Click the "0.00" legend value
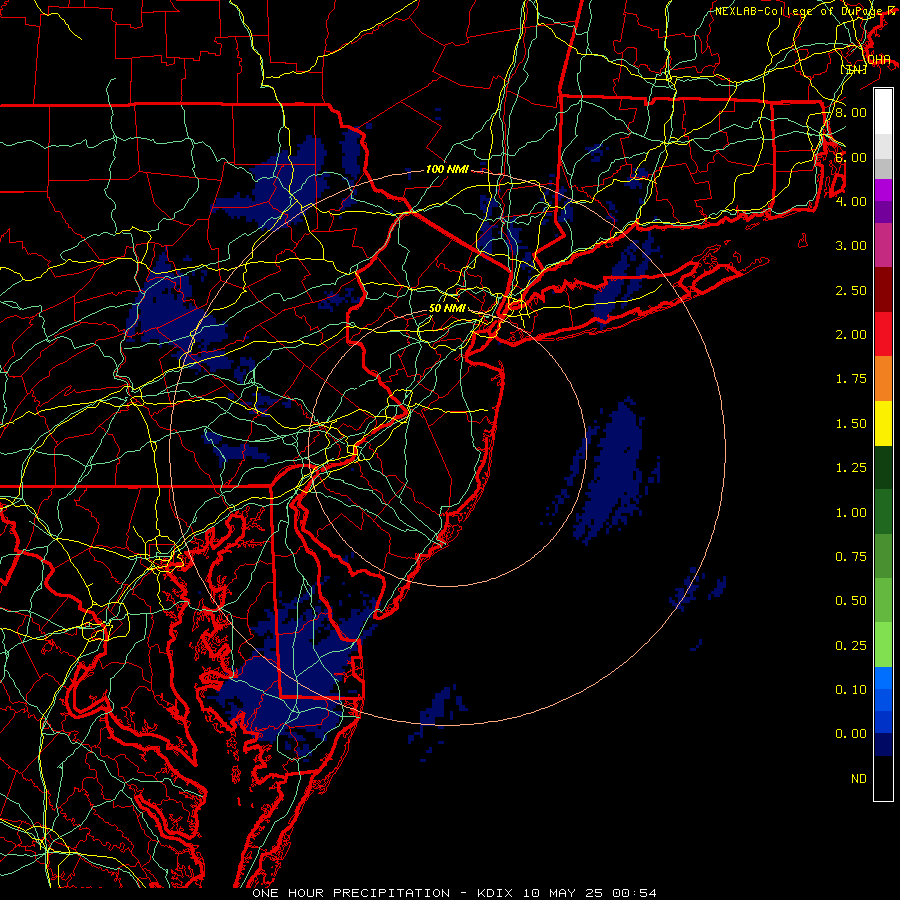 tap(851, 734)
